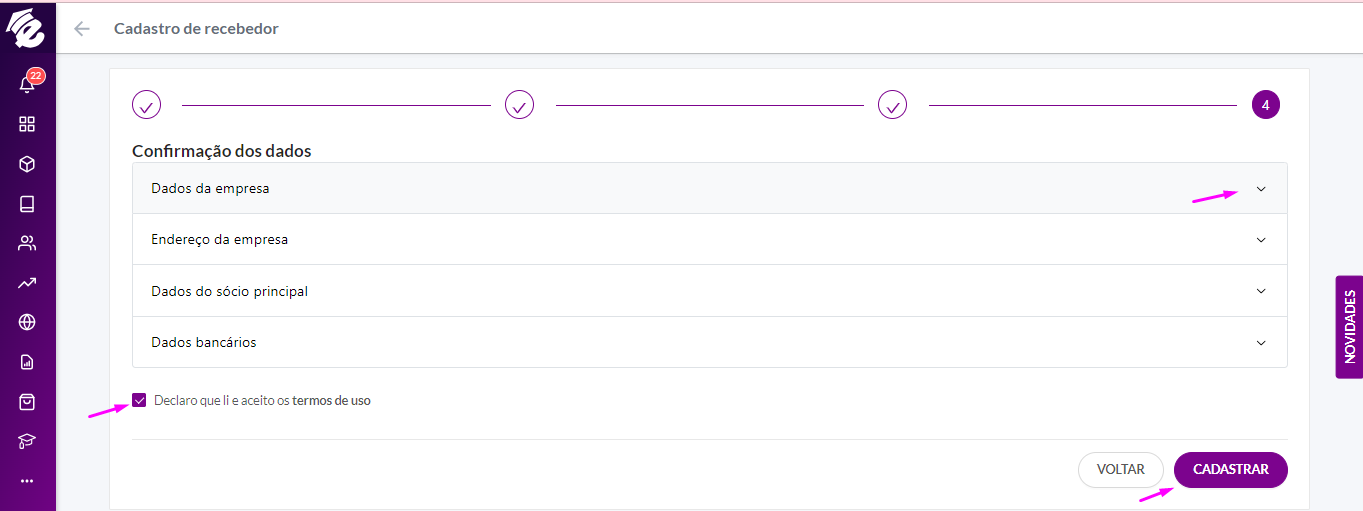Click the VOLTAR button
The height and width of the screenshot is (511, 1363).
pyautogui.click(x=1120, y=470)
